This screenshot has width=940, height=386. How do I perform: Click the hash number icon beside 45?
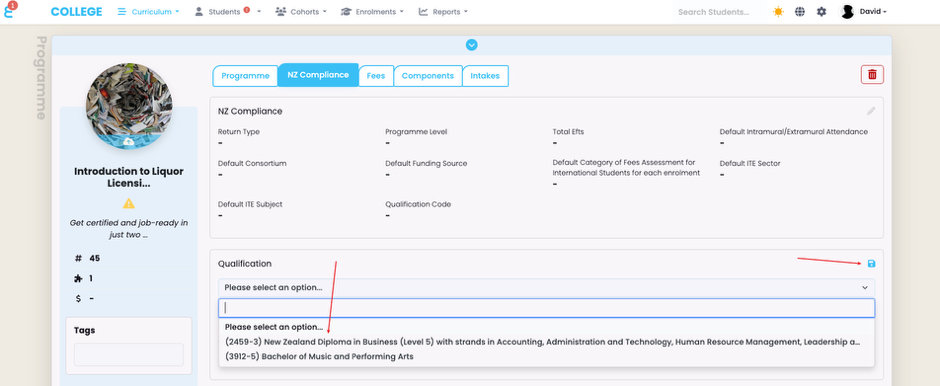click(x=79, y=258)
